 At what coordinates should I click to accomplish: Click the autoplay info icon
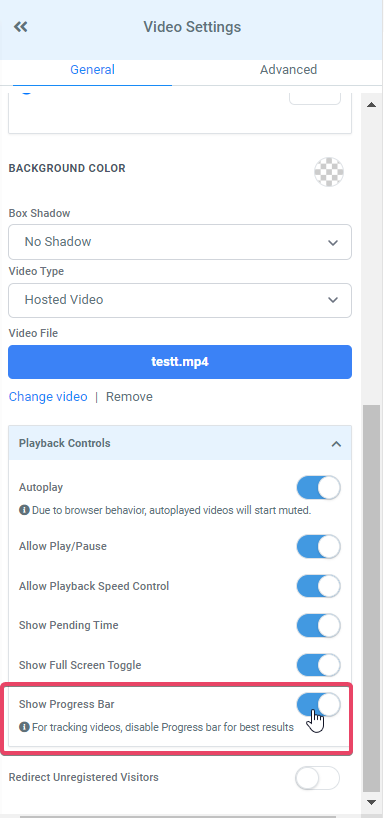24,510
